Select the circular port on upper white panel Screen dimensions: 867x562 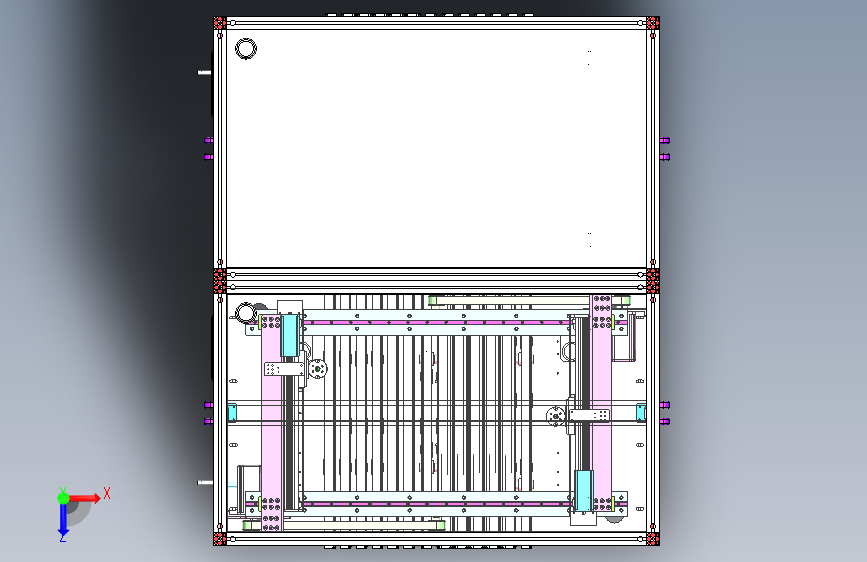[x=246, y=49]
